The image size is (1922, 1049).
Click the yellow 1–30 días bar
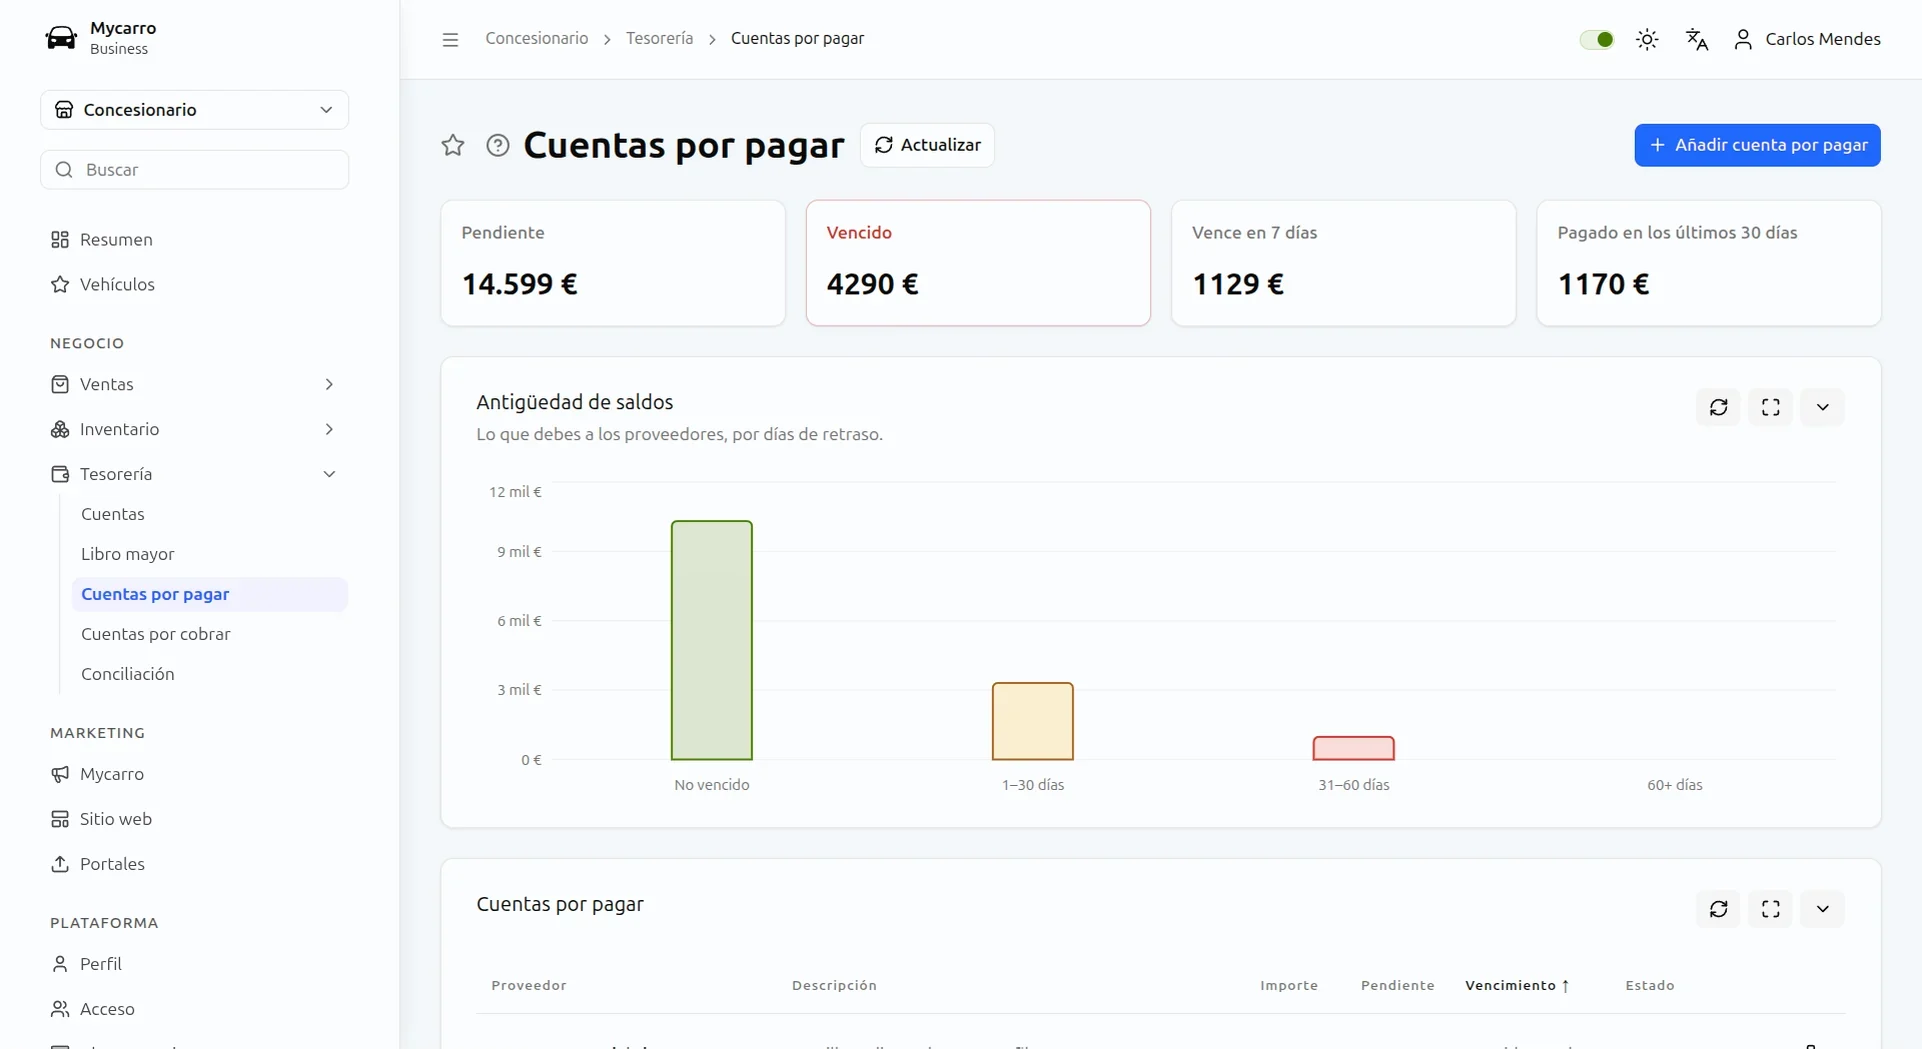point(1033,721)
